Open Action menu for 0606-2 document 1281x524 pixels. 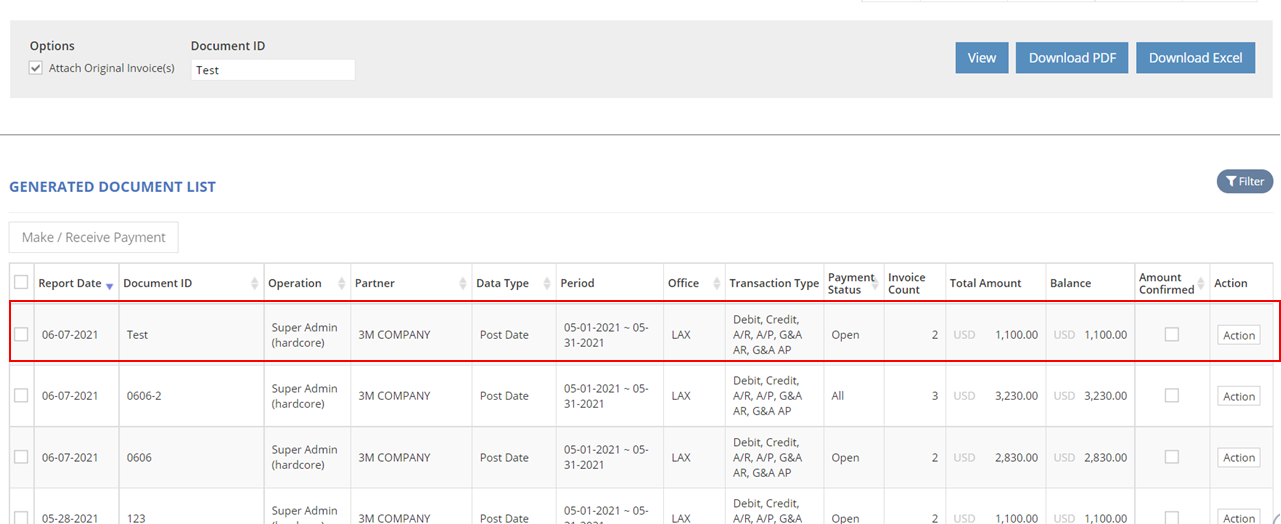point(1238,396)
